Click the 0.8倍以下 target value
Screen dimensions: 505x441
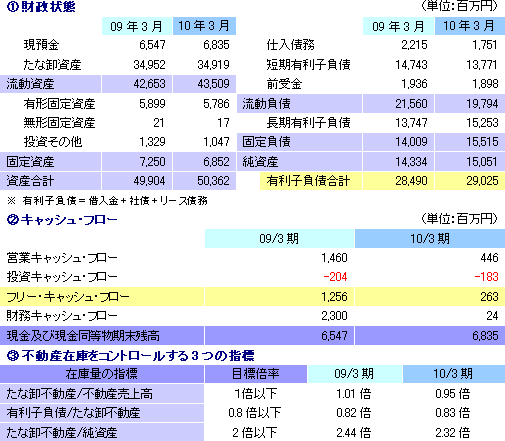255,413
